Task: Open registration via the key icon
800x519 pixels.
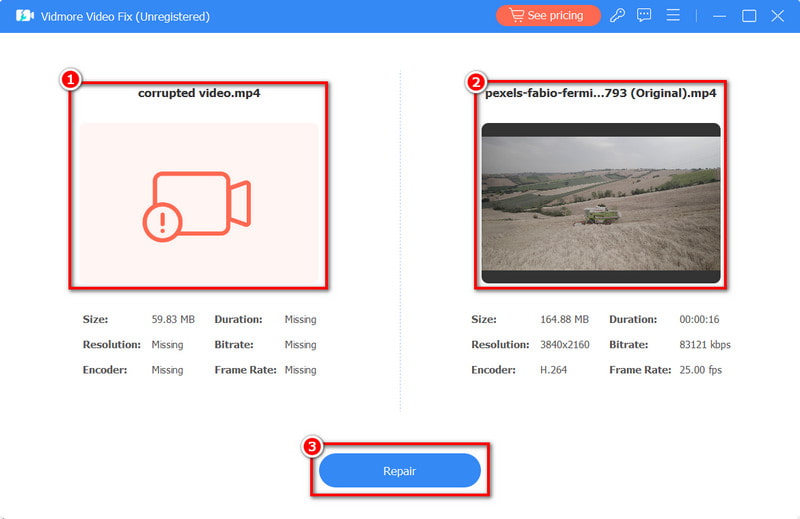Action: 619,16
